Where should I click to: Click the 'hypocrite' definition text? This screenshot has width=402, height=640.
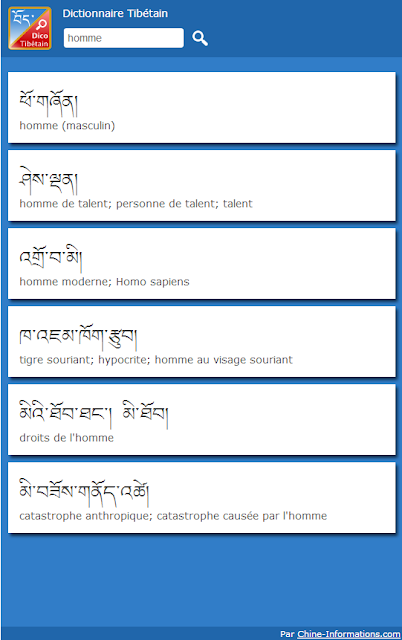click(x=122, y=360)
